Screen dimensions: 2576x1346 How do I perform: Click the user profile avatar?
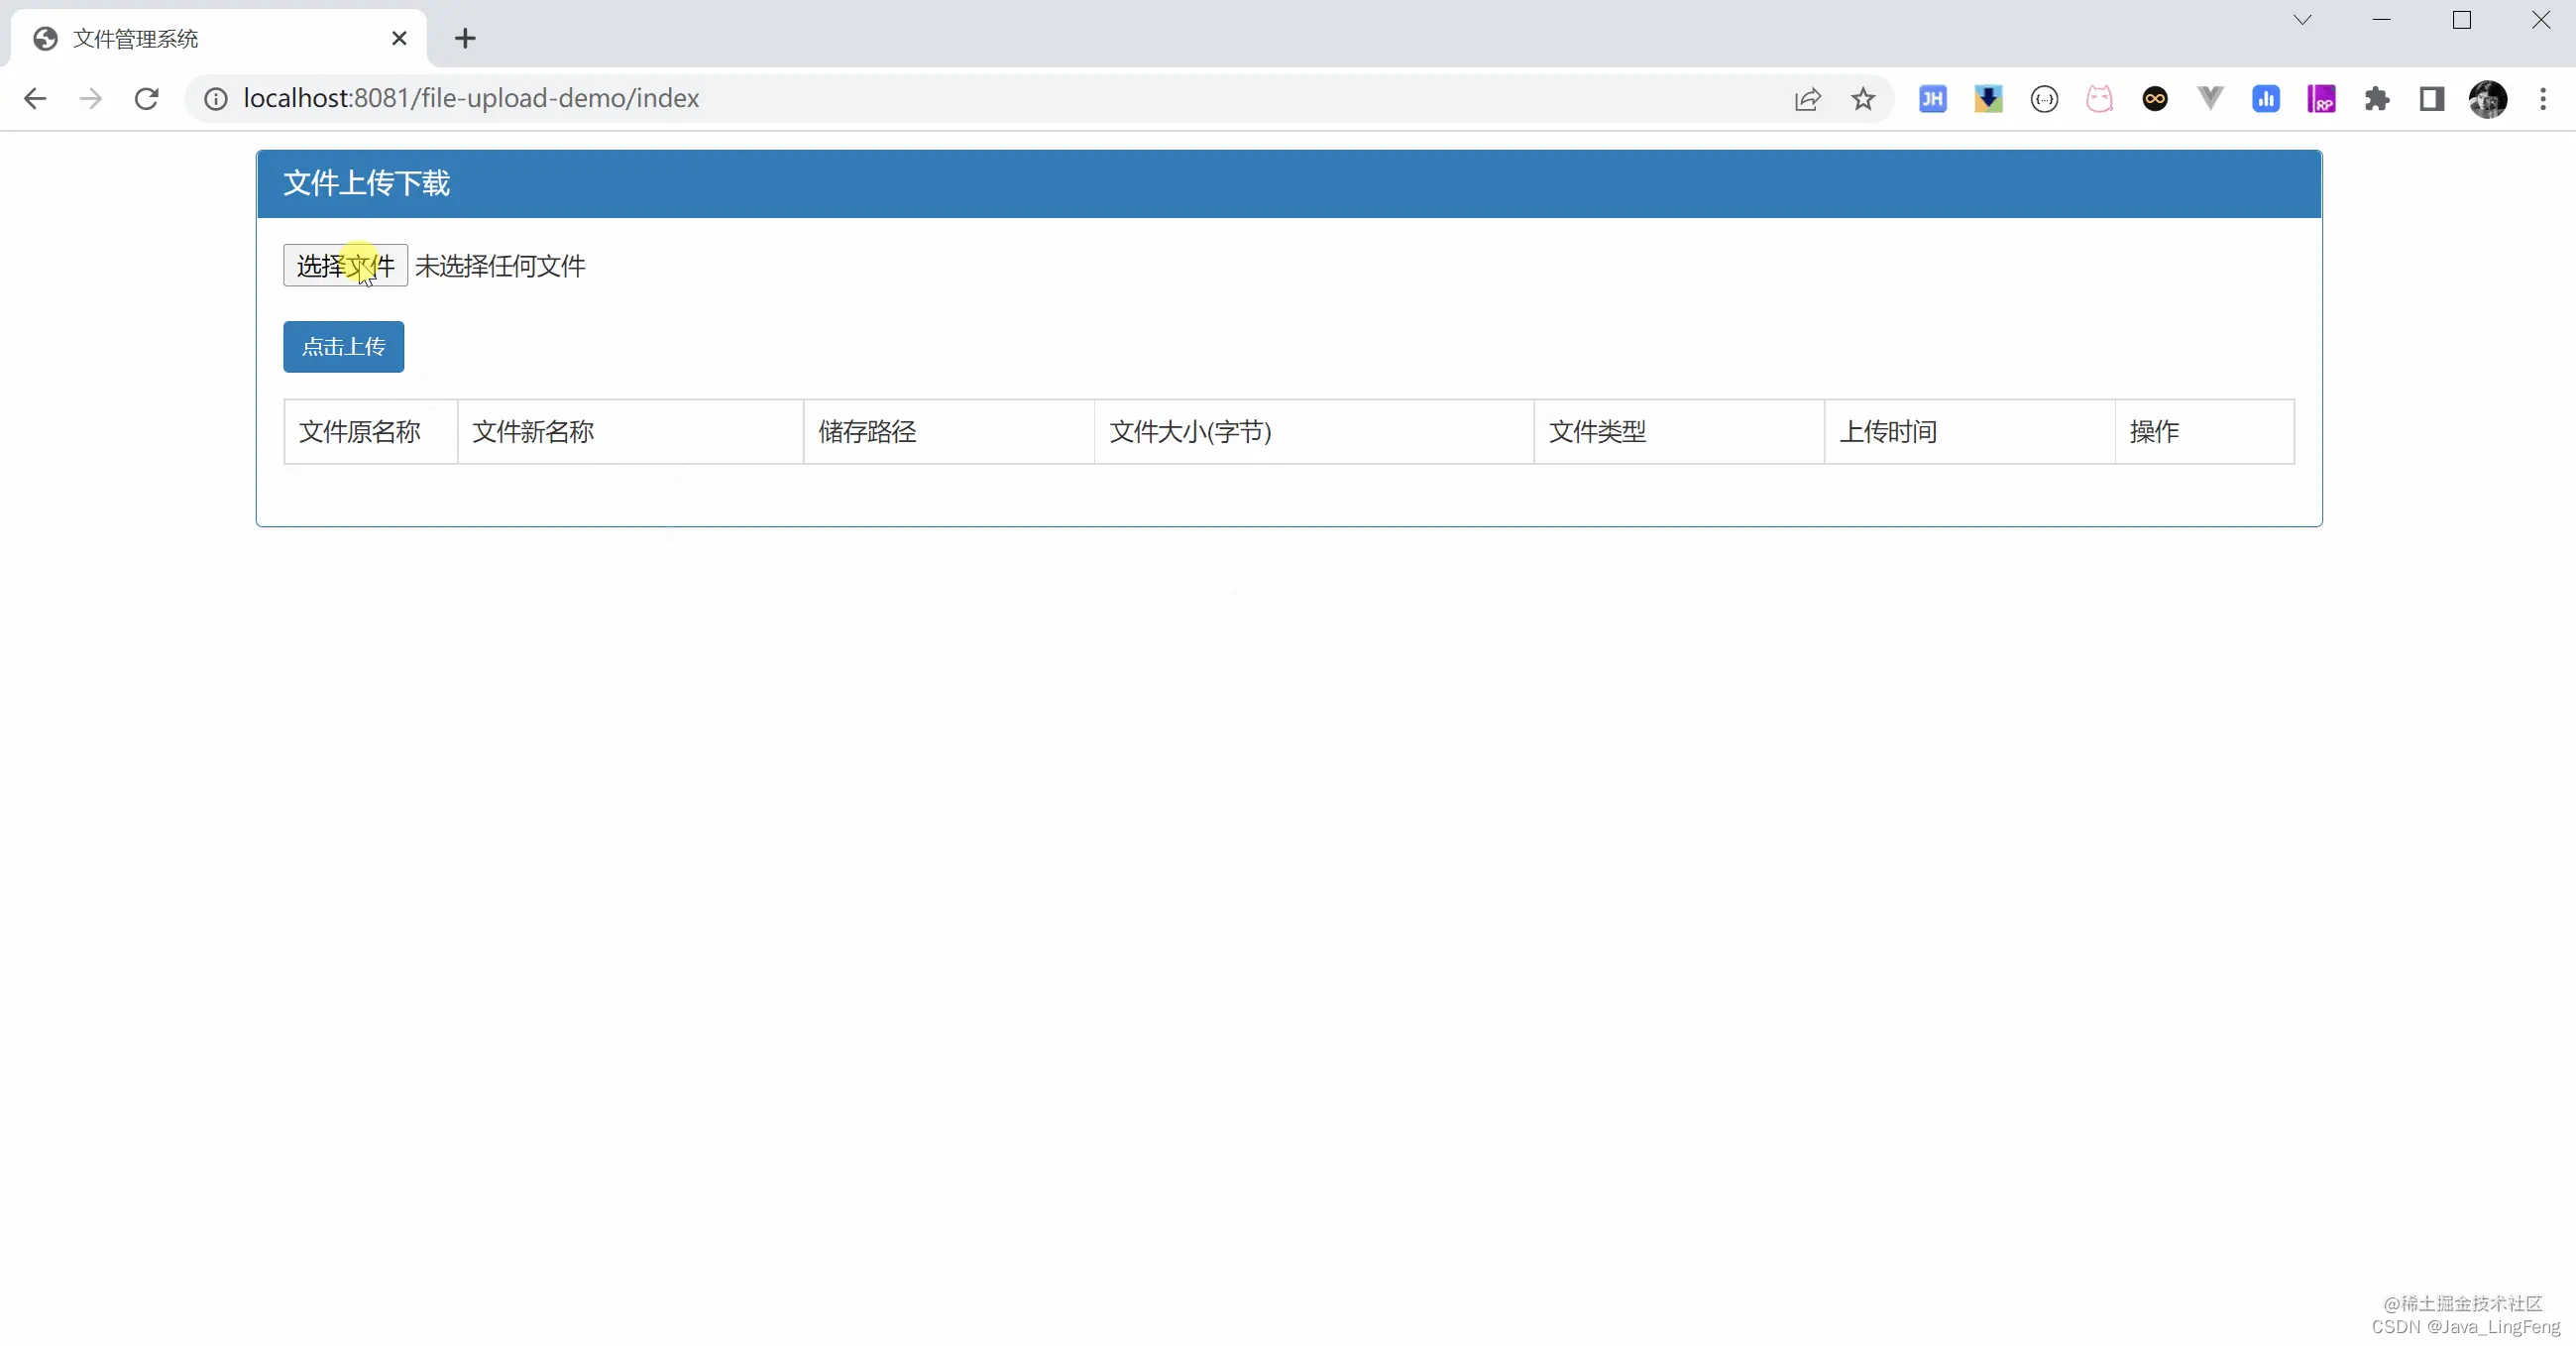pos(2487,98)
